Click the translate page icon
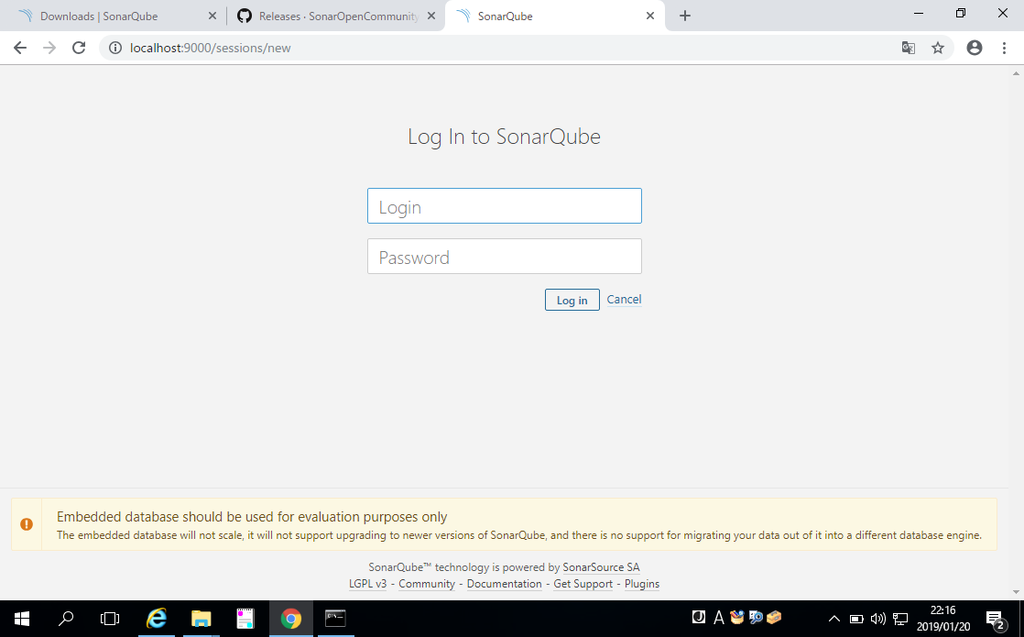This screenshot has height=637, width=1024. click(x=908, y=48)
